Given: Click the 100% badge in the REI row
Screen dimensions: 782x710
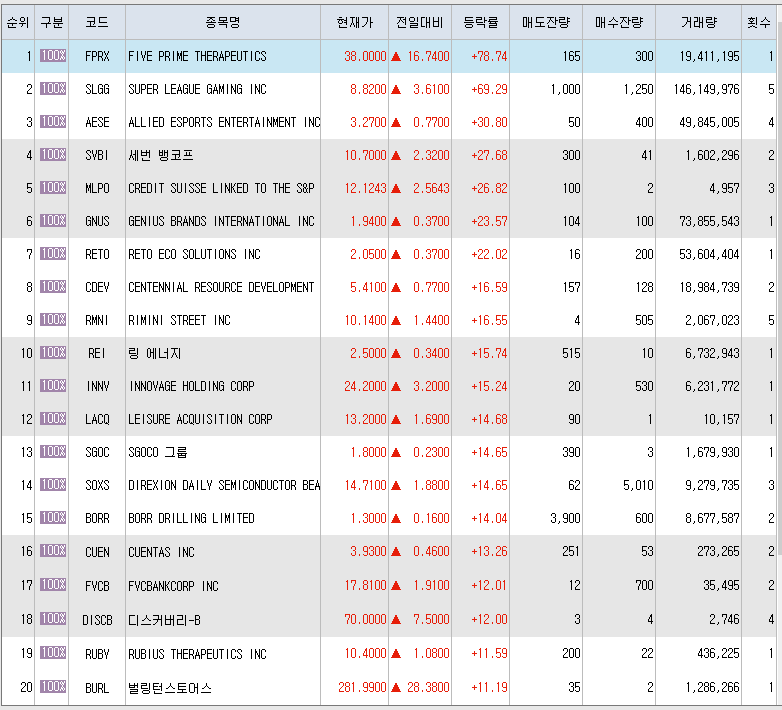Looking at the screenshot, I should (53, 353).
